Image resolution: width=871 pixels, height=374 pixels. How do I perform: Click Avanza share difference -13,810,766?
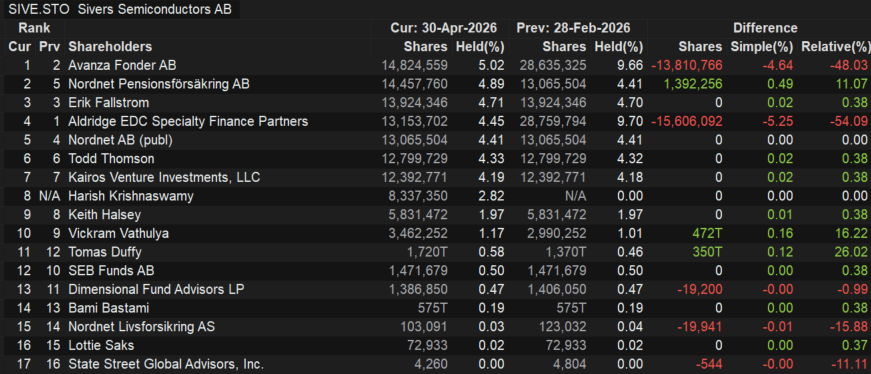687,66
